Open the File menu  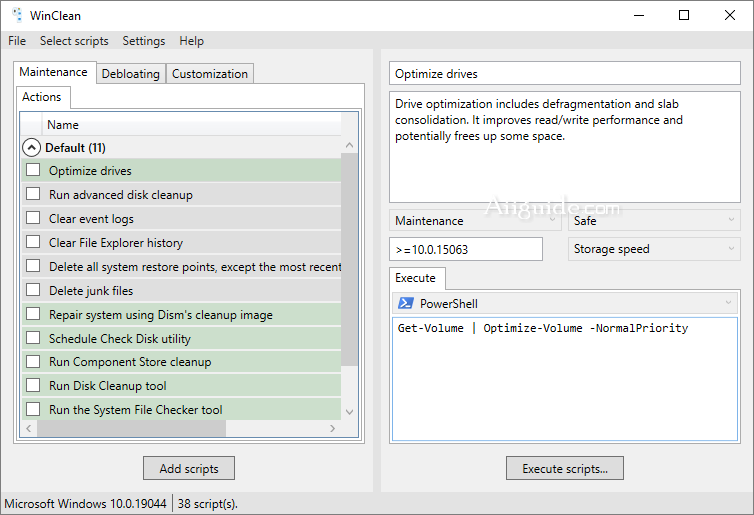17,41
